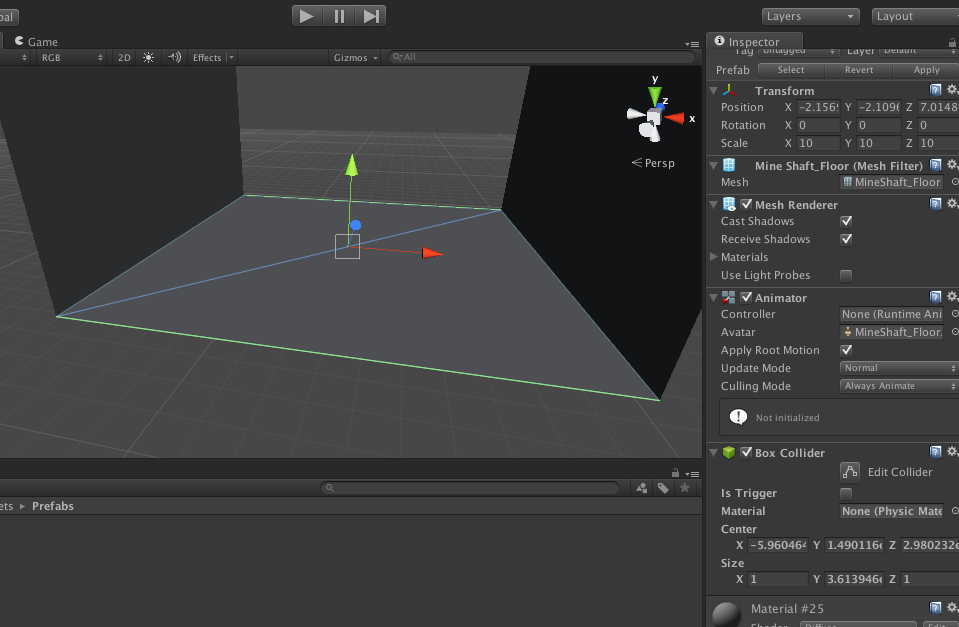
Task: Click the Animator Avatar field
Action: [891, 332]
